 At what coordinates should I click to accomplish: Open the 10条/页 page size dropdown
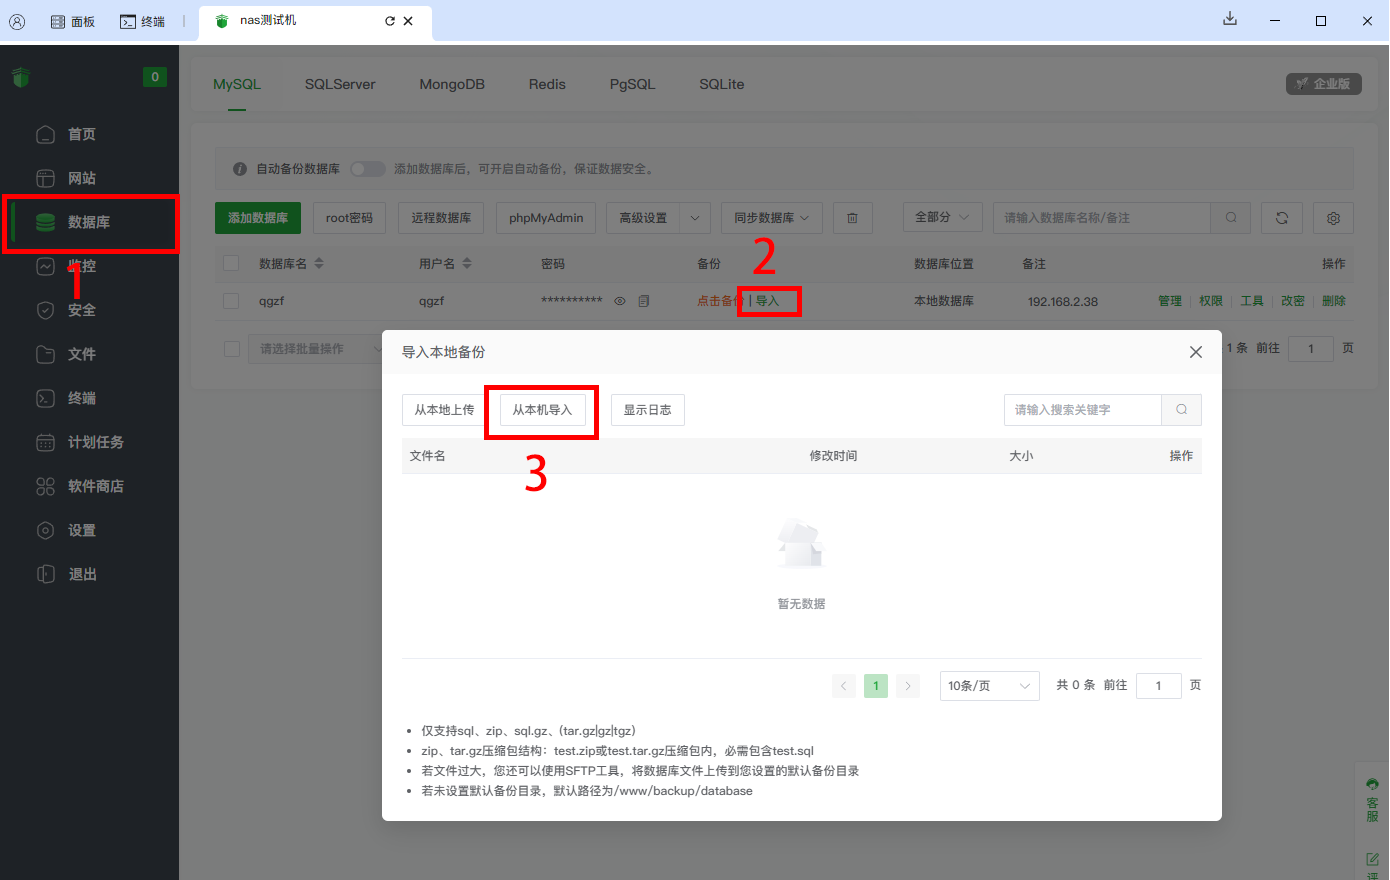click(x=988, y=686)
